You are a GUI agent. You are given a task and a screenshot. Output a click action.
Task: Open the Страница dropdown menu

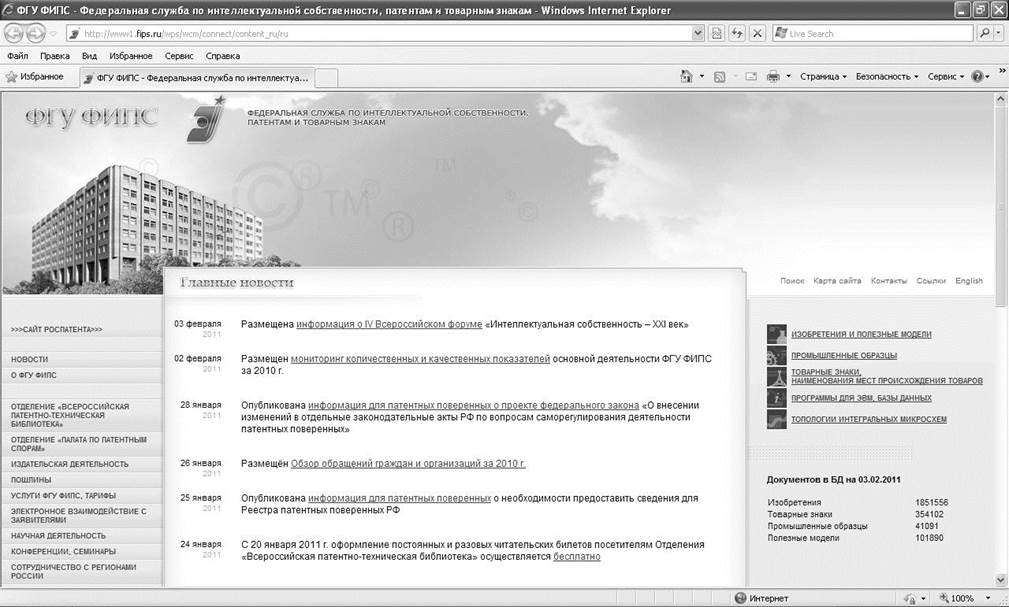point(823,77)
